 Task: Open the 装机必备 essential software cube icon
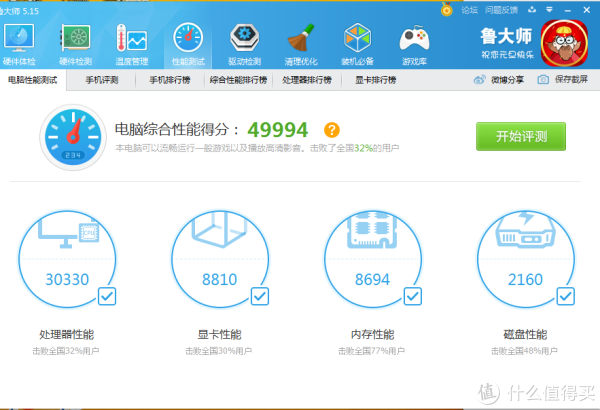click(357, 38)
